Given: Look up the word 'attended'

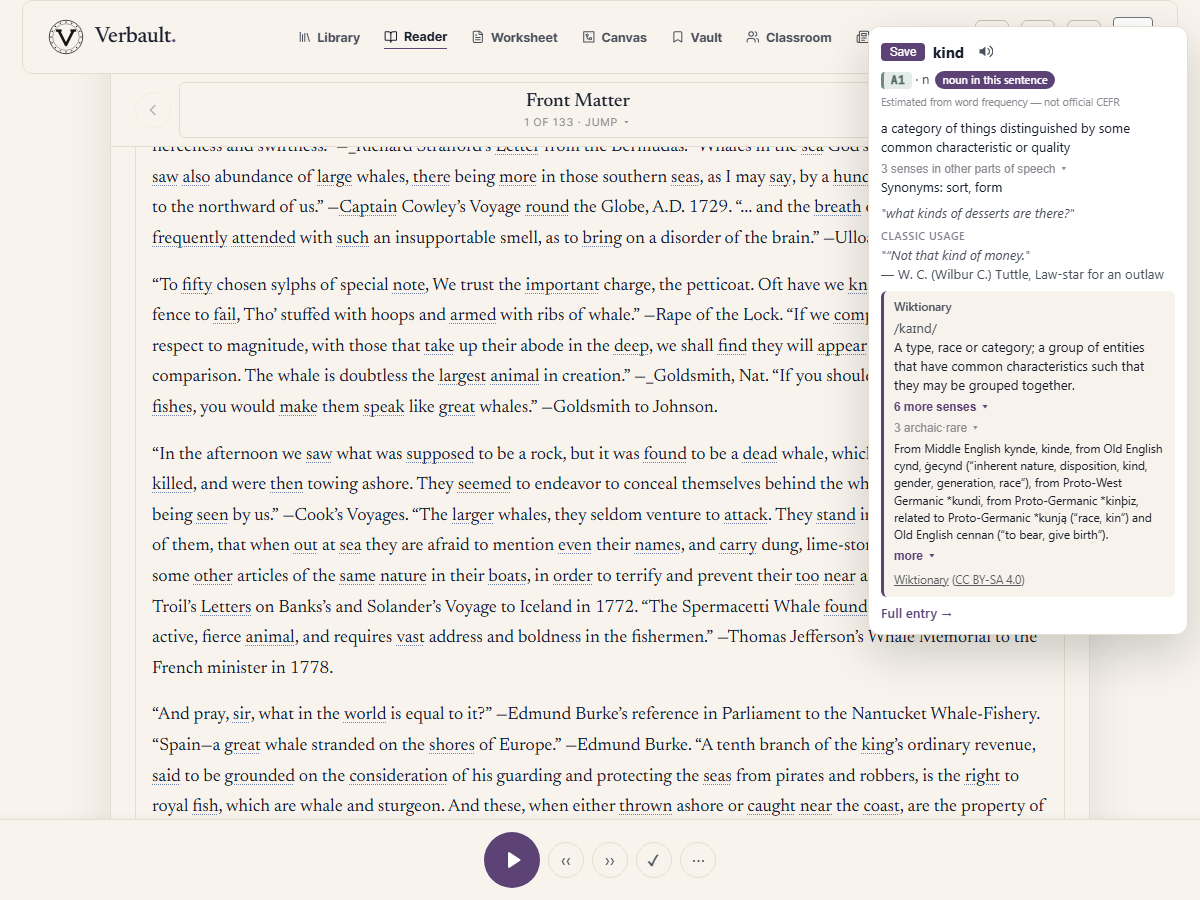Looking at the screenshot, I should (263, 238).
